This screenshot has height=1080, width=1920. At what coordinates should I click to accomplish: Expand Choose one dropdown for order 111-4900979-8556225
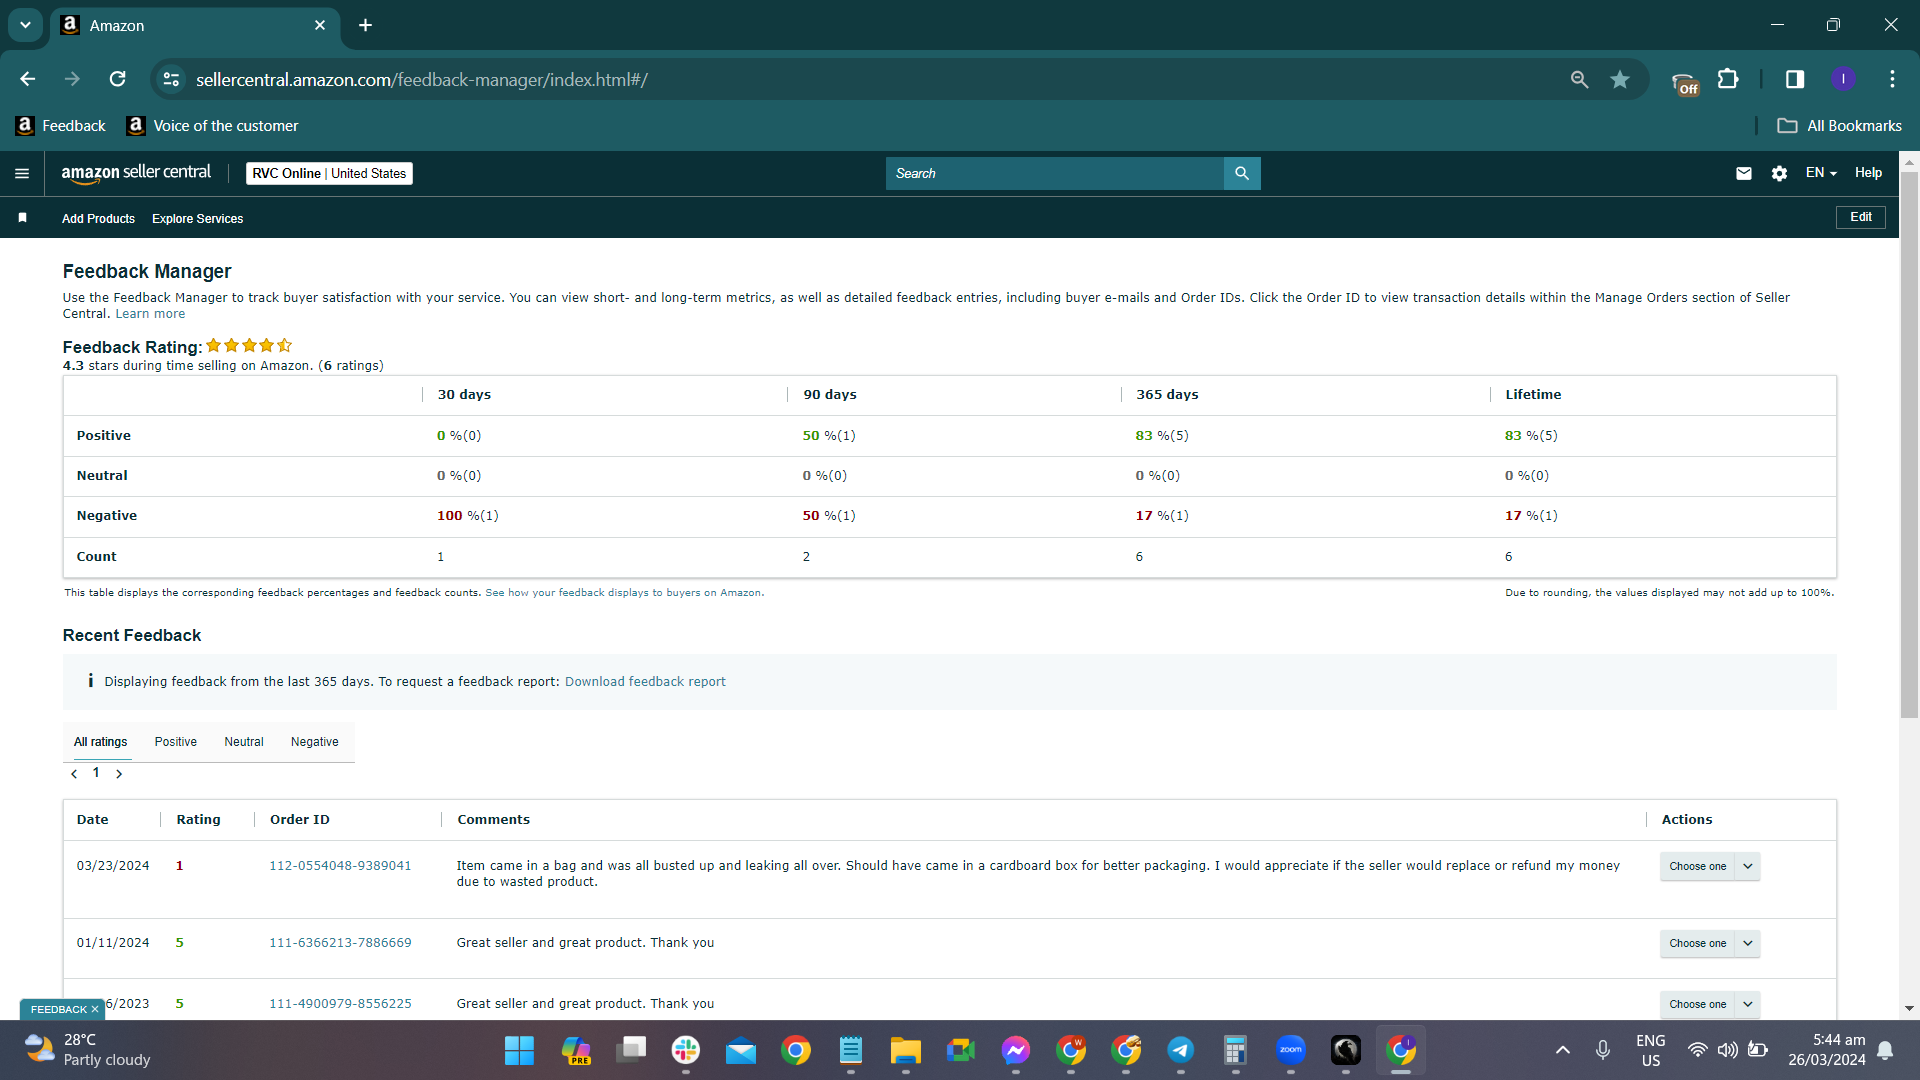[x=1710, y=1004]
